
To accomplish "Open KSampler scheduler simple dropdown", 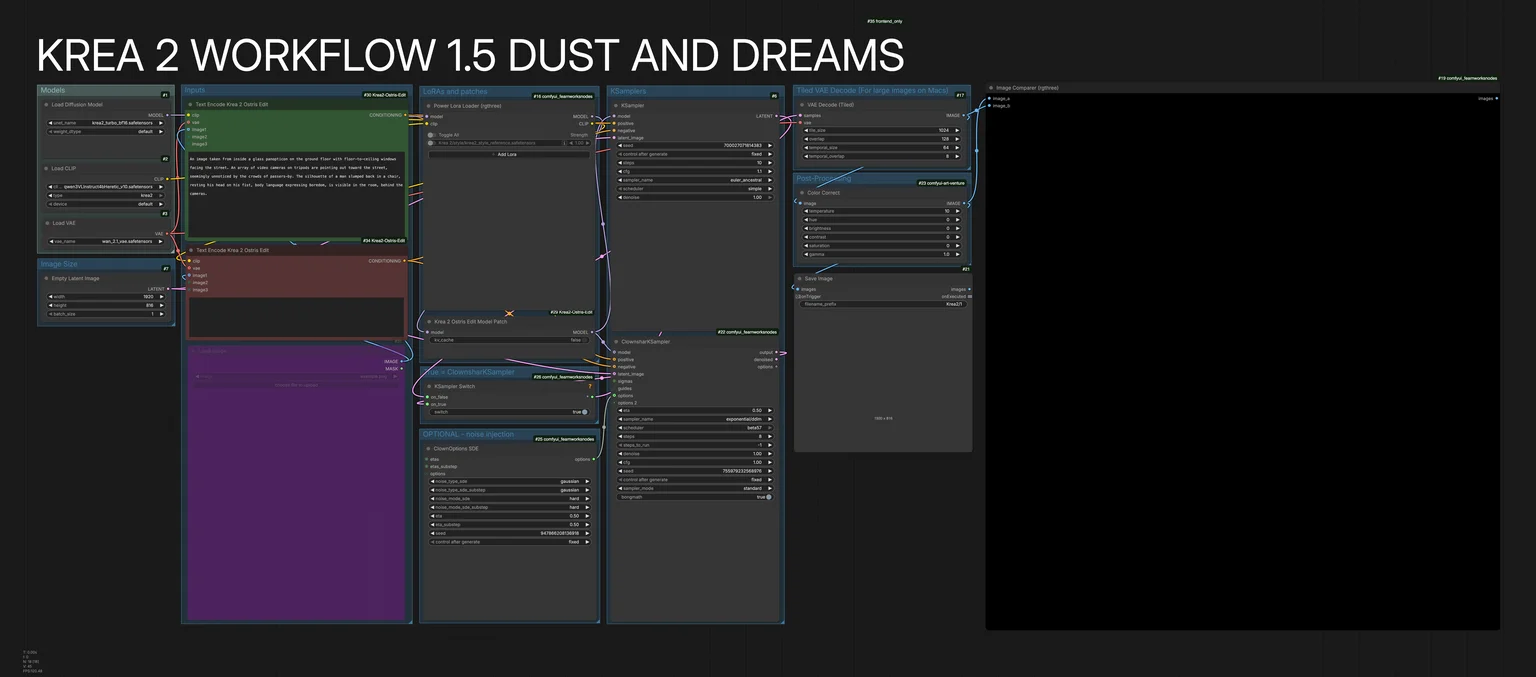I will (x=696, y=188).
